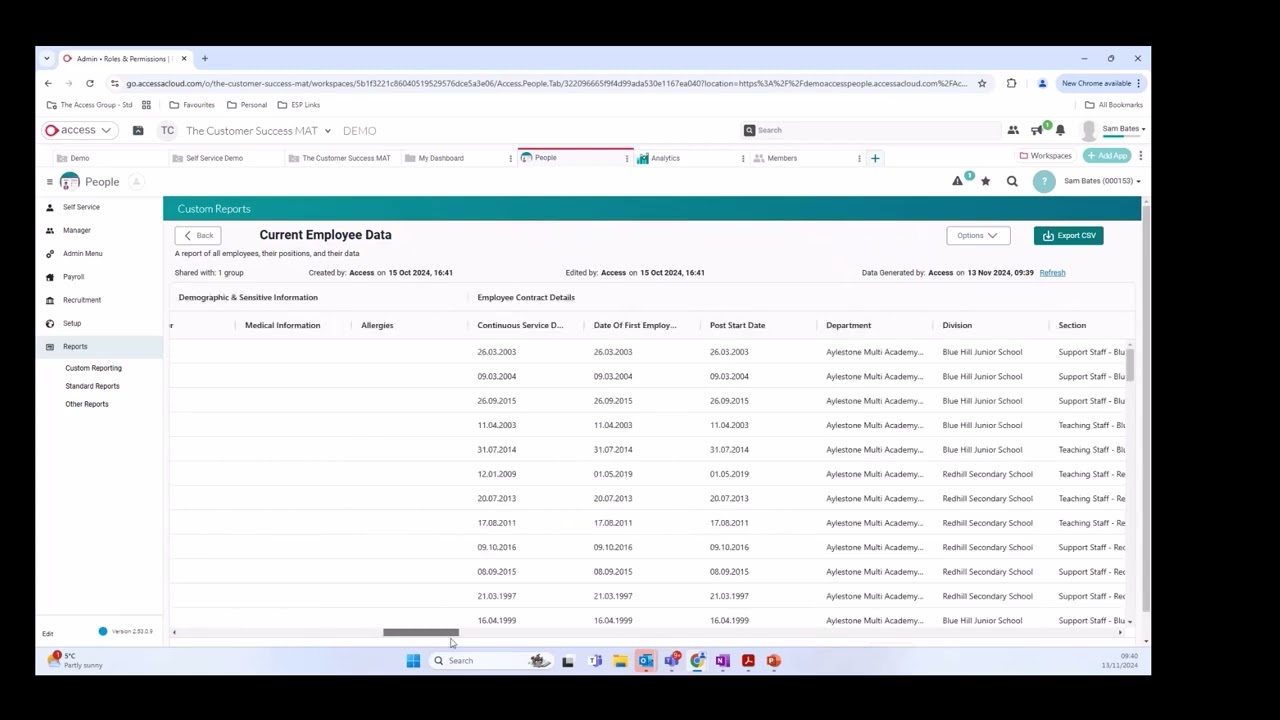Click the top workspace Search field
1280x720 pixels.
[x=870, y=130]
